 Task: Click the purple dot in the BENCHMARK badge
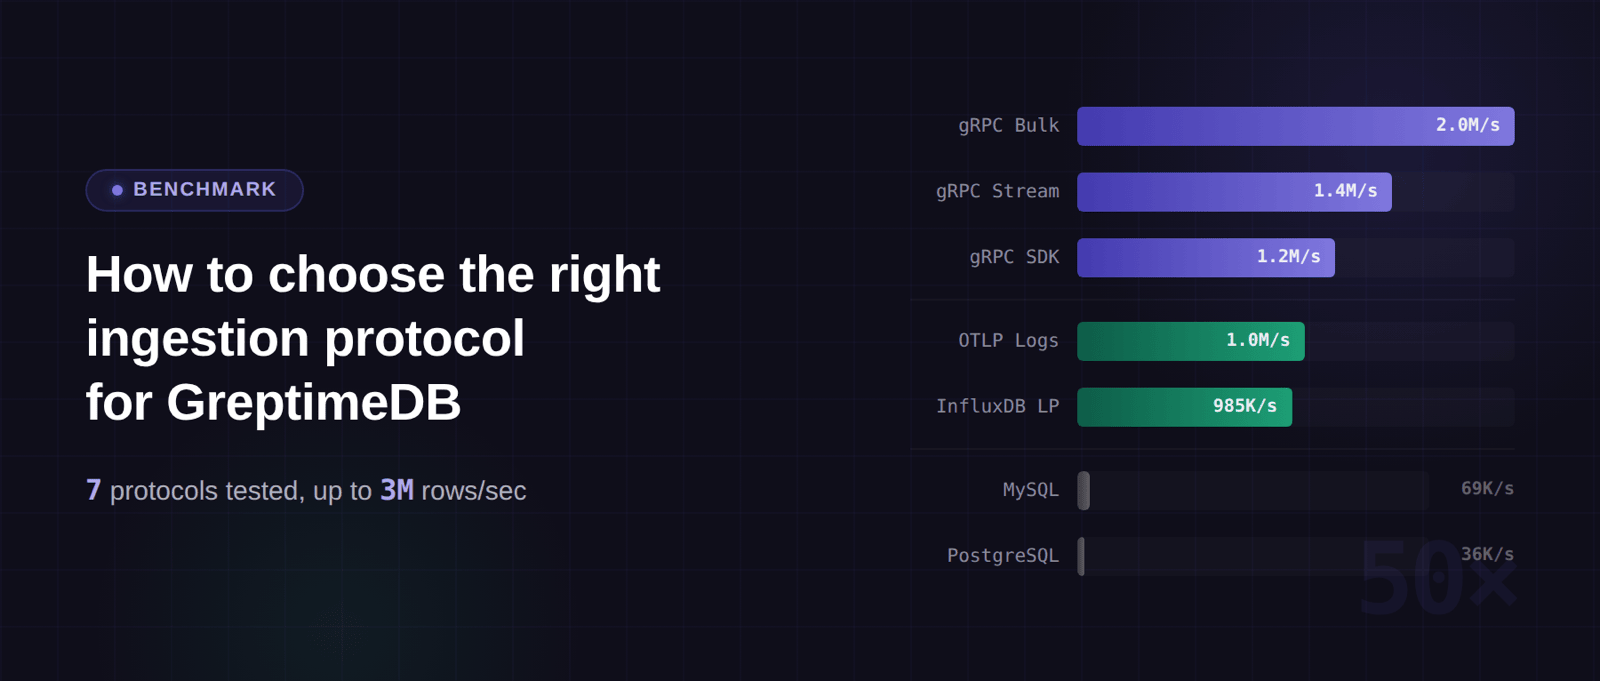117,190
